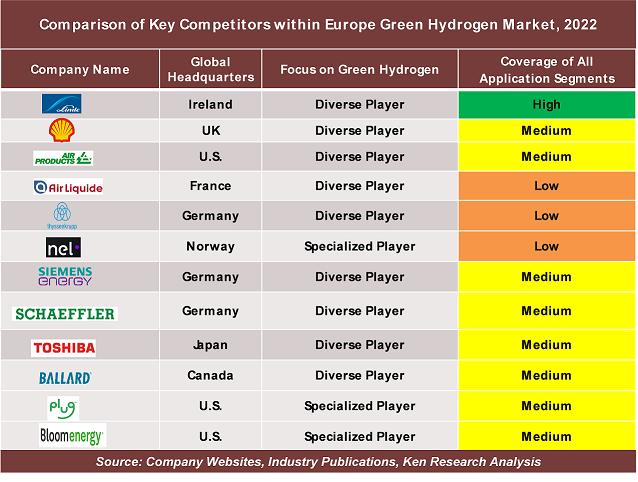Select the 'UK' headquarters cell
The height and width of the screenshot is (482, 638).
[211, 131]
